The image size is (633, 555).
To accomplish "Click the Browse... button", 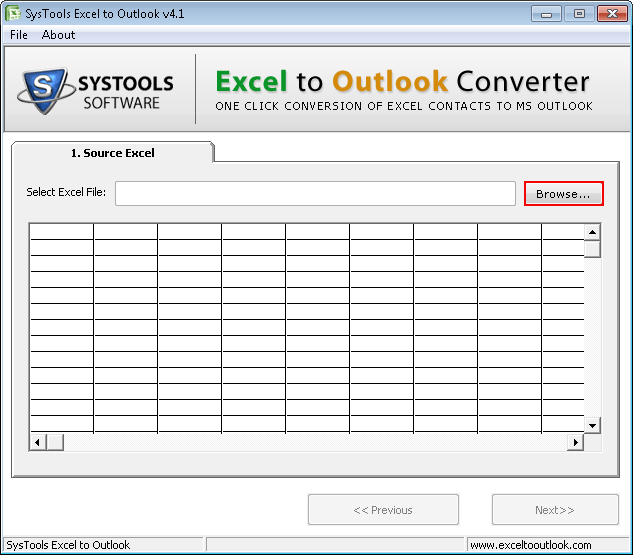I will tap(564, 194).
